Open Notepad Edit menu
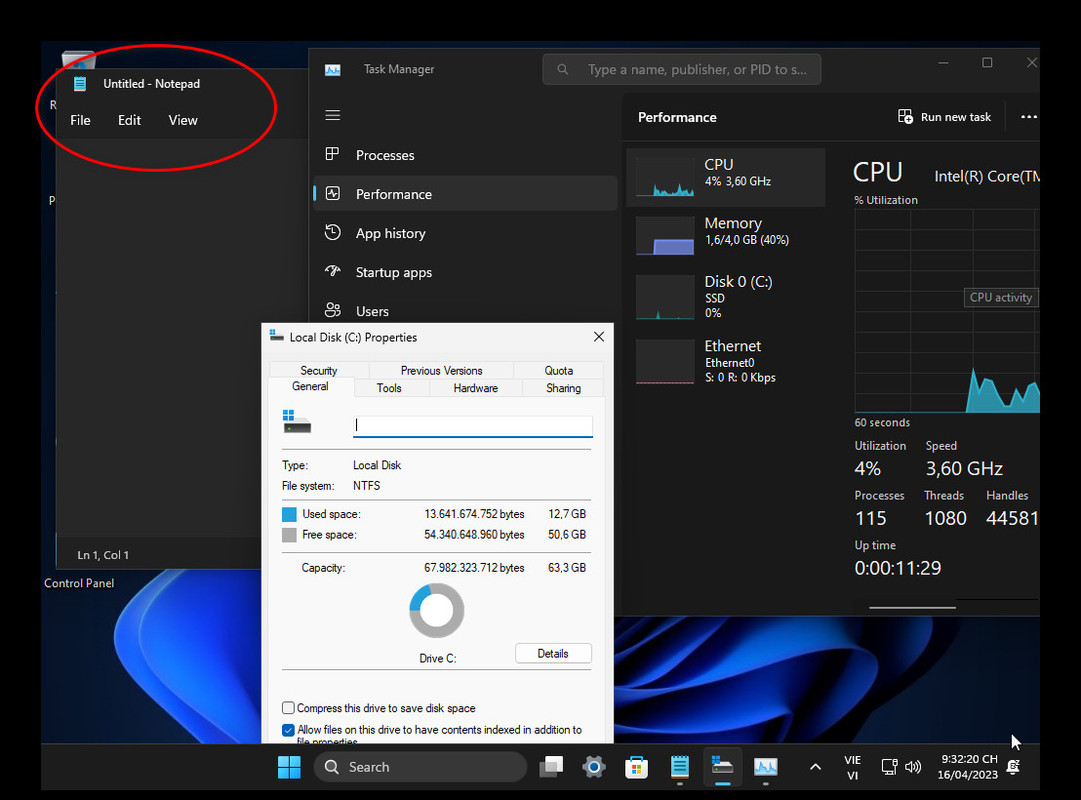 129,120
